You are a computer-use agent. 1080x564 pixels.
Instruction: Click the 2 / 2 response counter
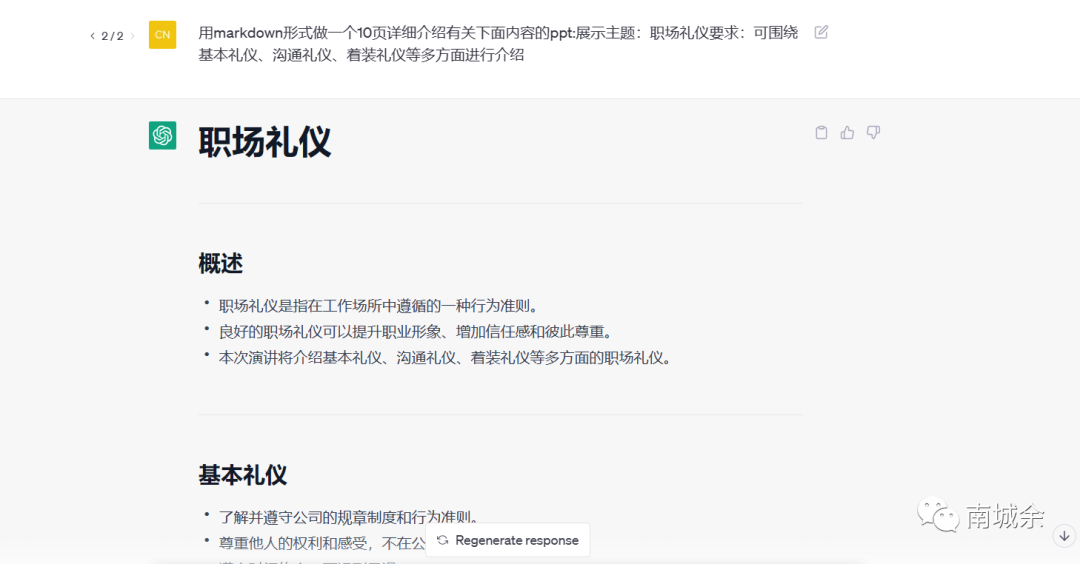pyautogui.click(x=112, y=36)
